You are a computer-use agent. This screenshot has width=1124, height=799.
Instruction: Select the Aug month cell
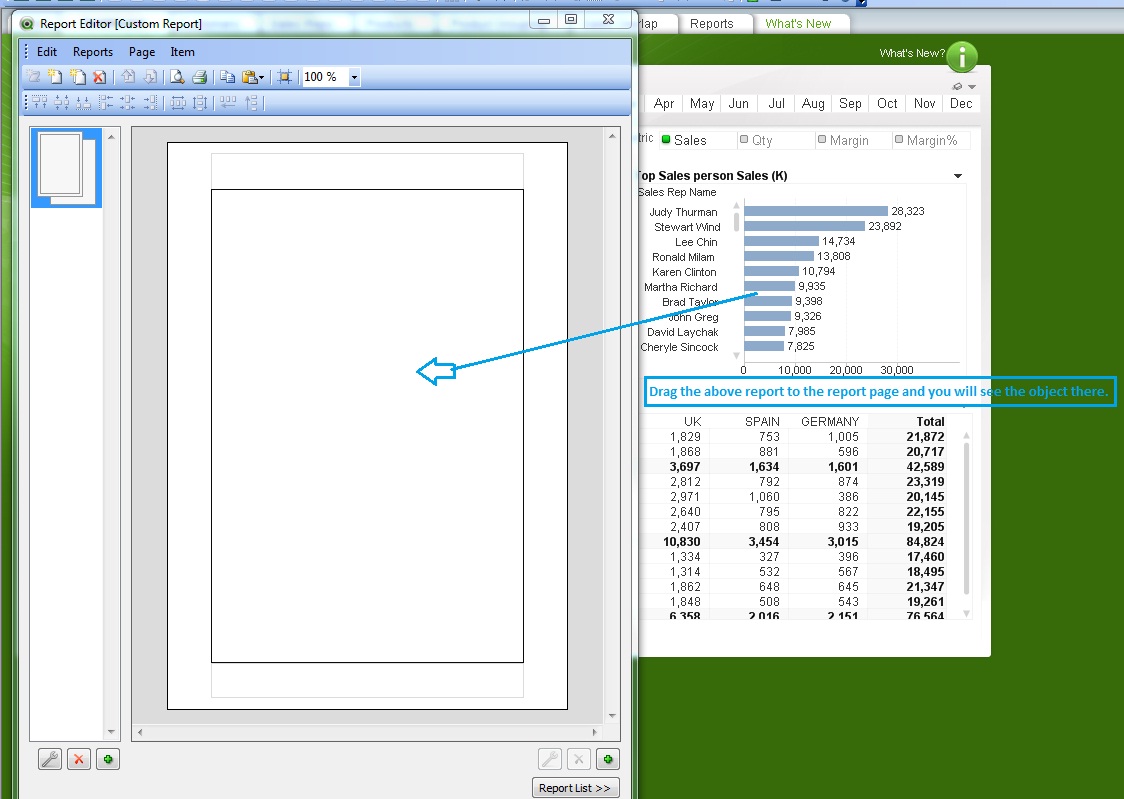(x=813, y=104)
